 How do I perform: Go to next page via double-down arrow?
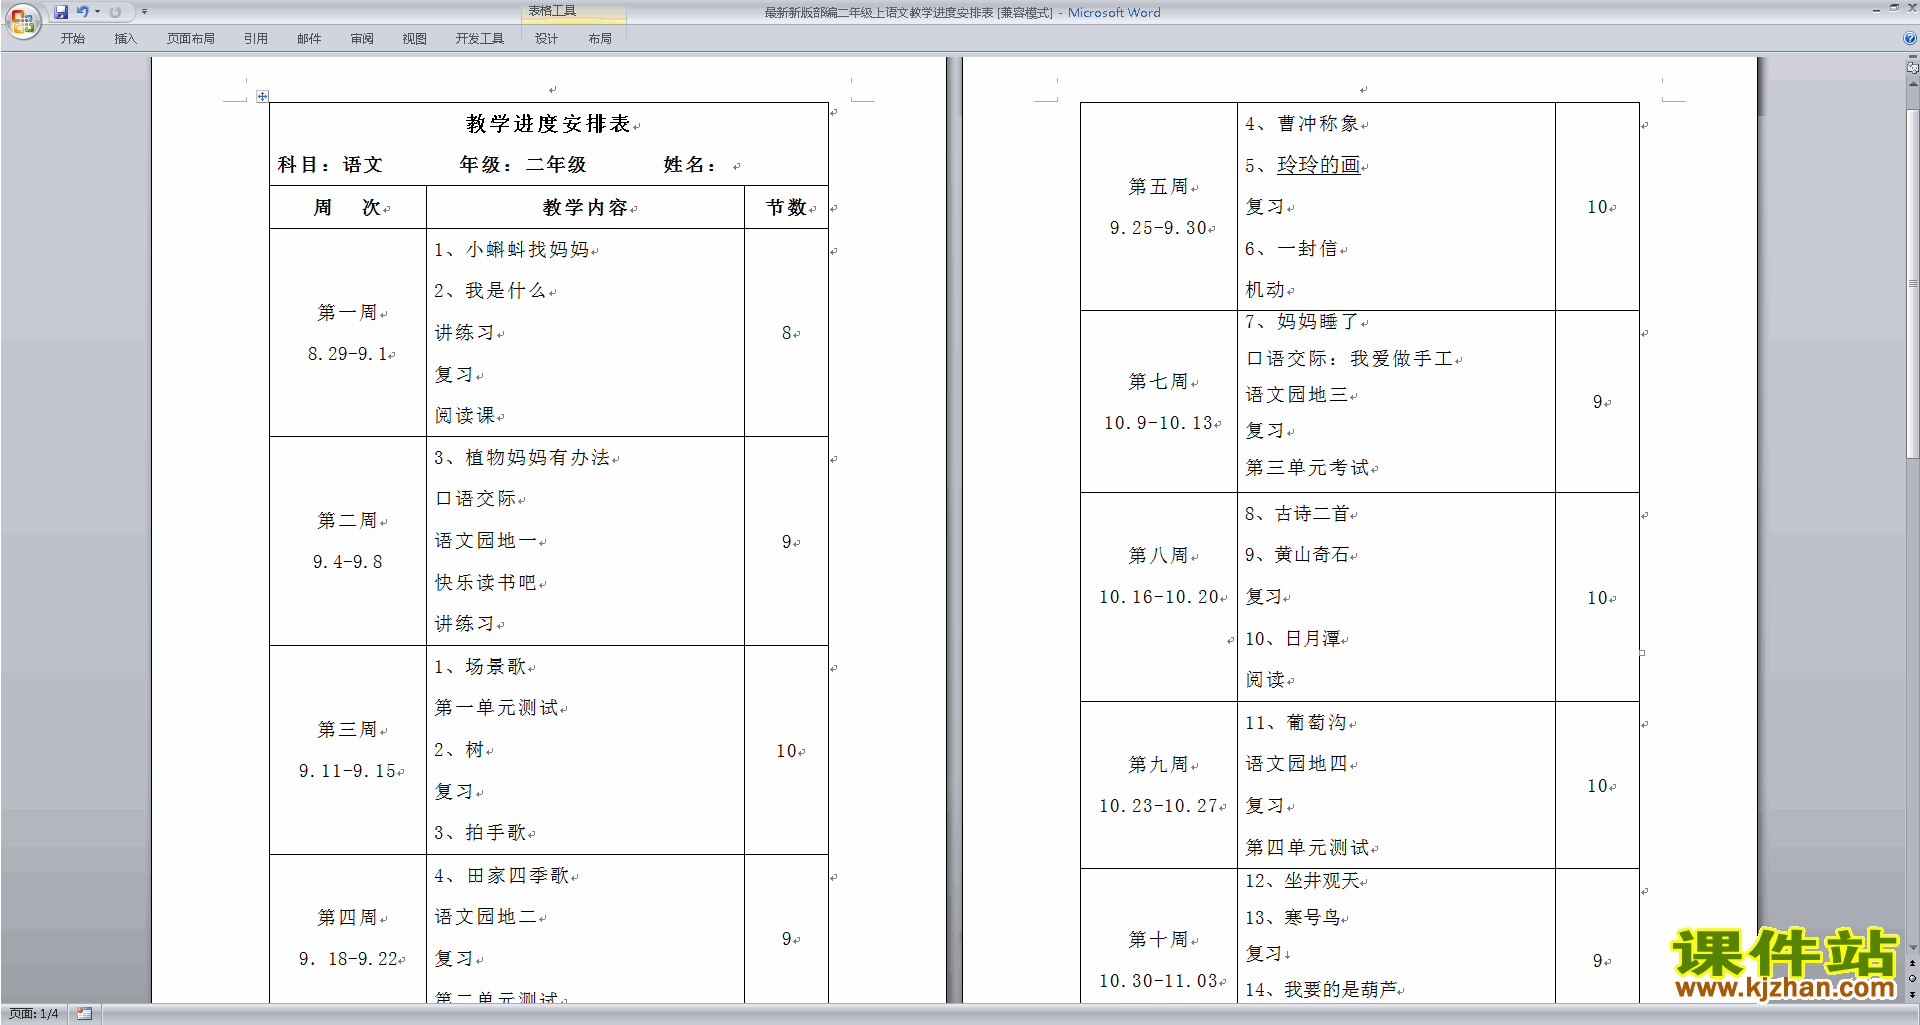[1912, 994]
